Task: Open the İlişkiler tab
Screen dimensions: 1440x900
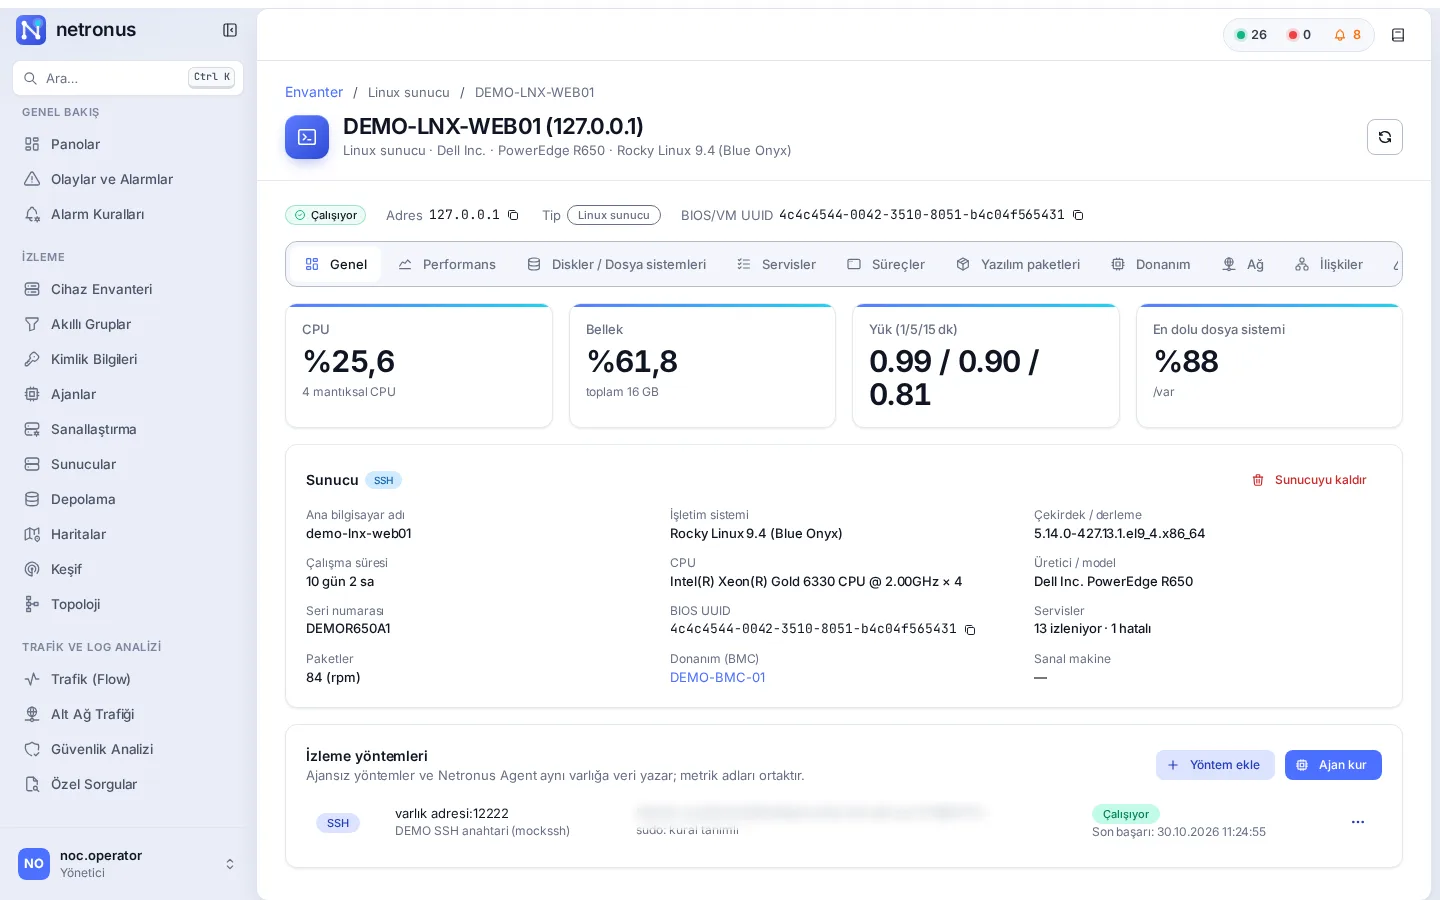Action: coord(1329,265)
